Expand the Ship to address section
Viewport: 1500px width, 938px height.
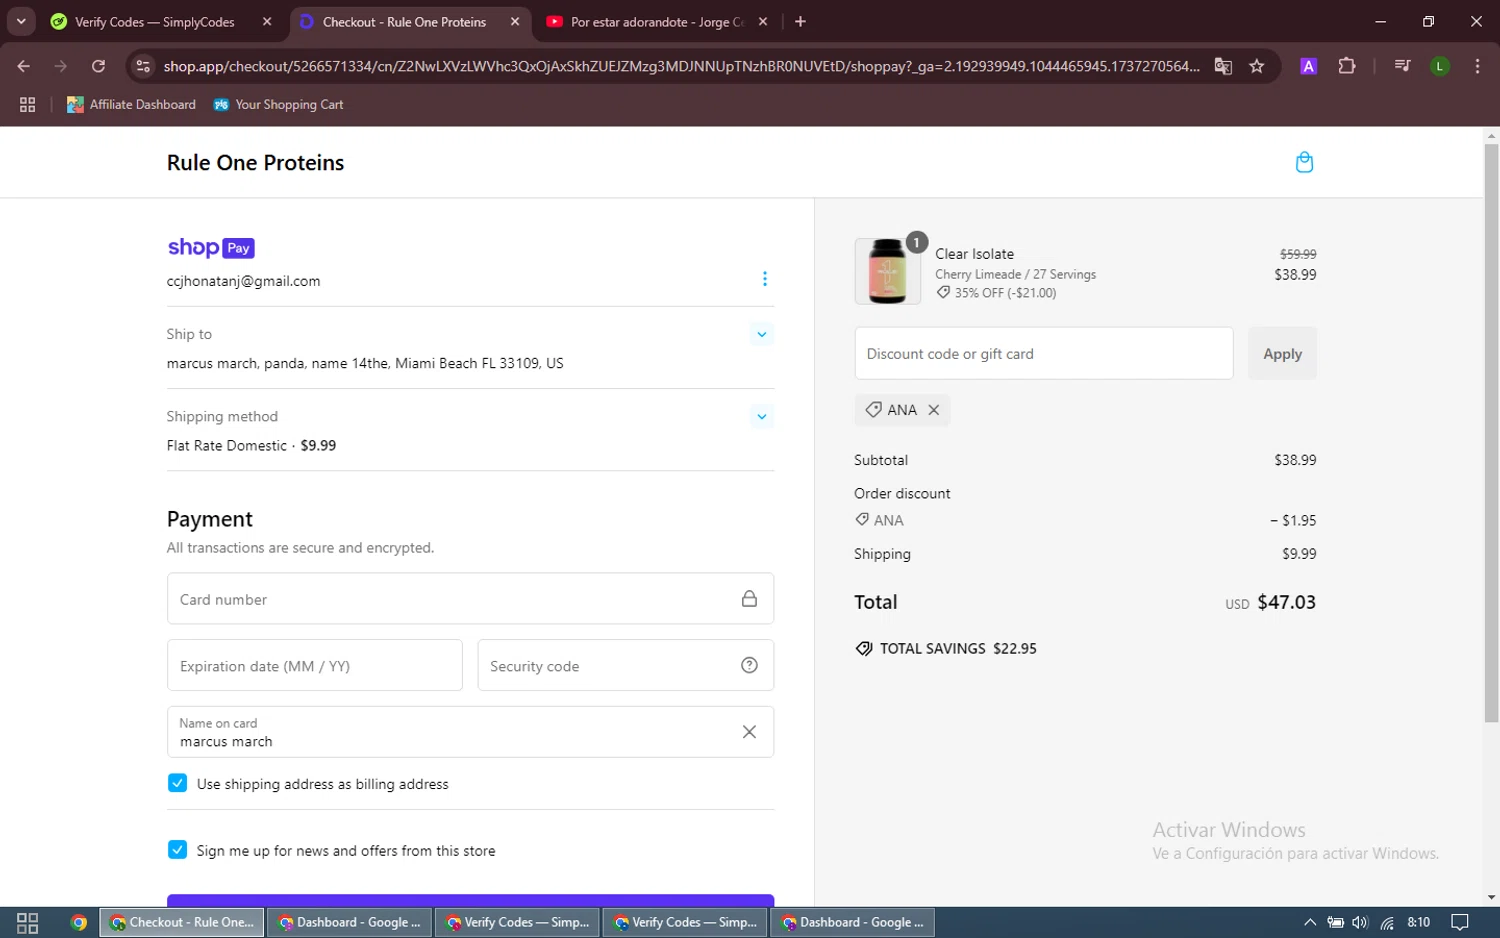(762, 334)
